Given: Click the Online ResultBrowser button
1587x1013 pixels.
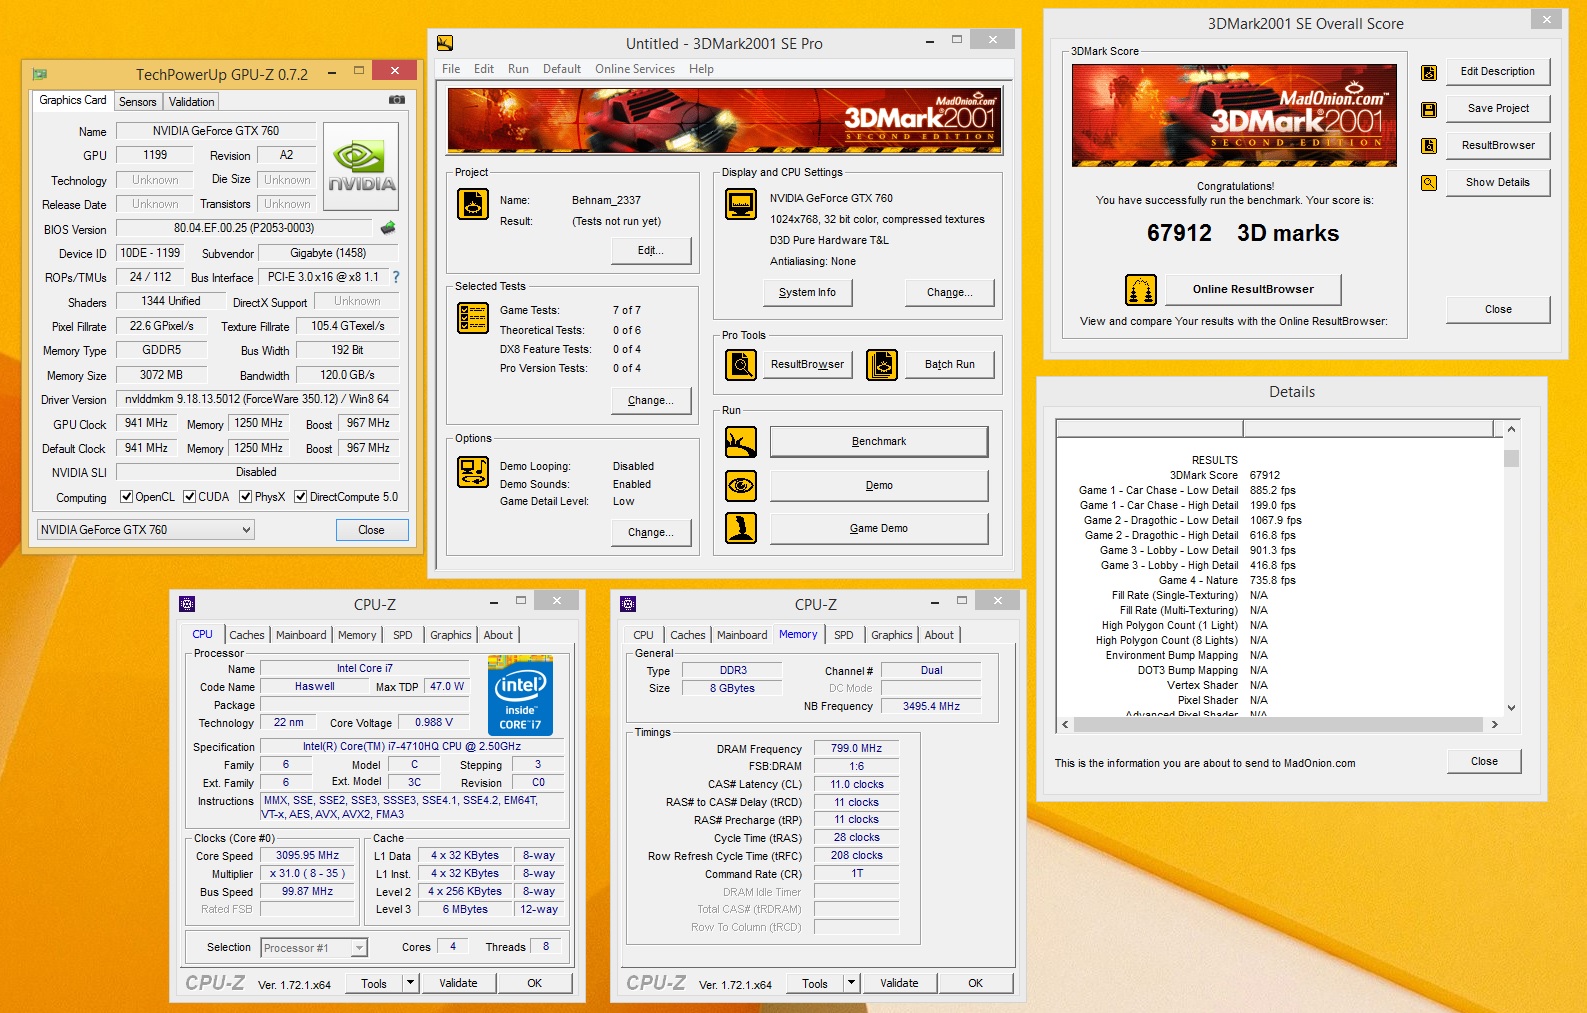Looking at the screenshot, I should (x=1253, y=290).
